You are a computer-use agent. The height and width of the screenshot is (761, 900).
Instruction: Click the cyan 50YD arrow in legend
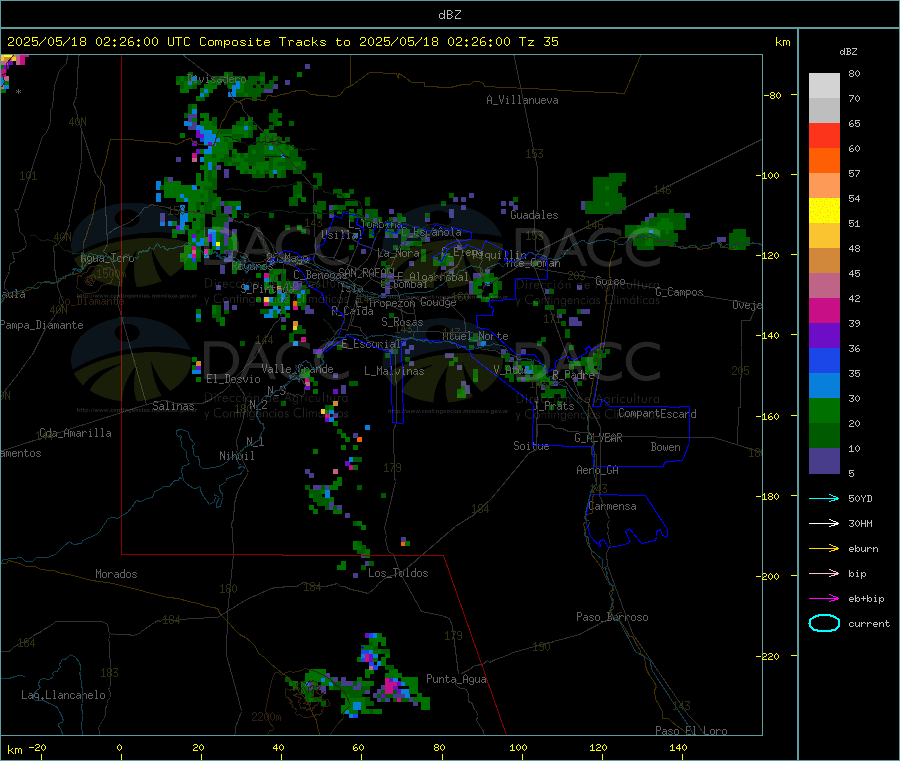coord(824,498)
